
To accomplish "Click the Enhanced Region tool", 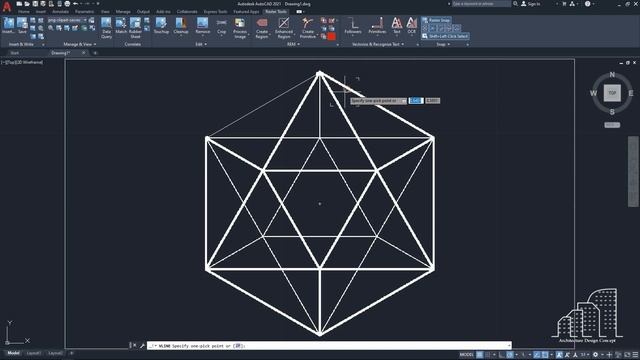I will (x=284, y=28).
